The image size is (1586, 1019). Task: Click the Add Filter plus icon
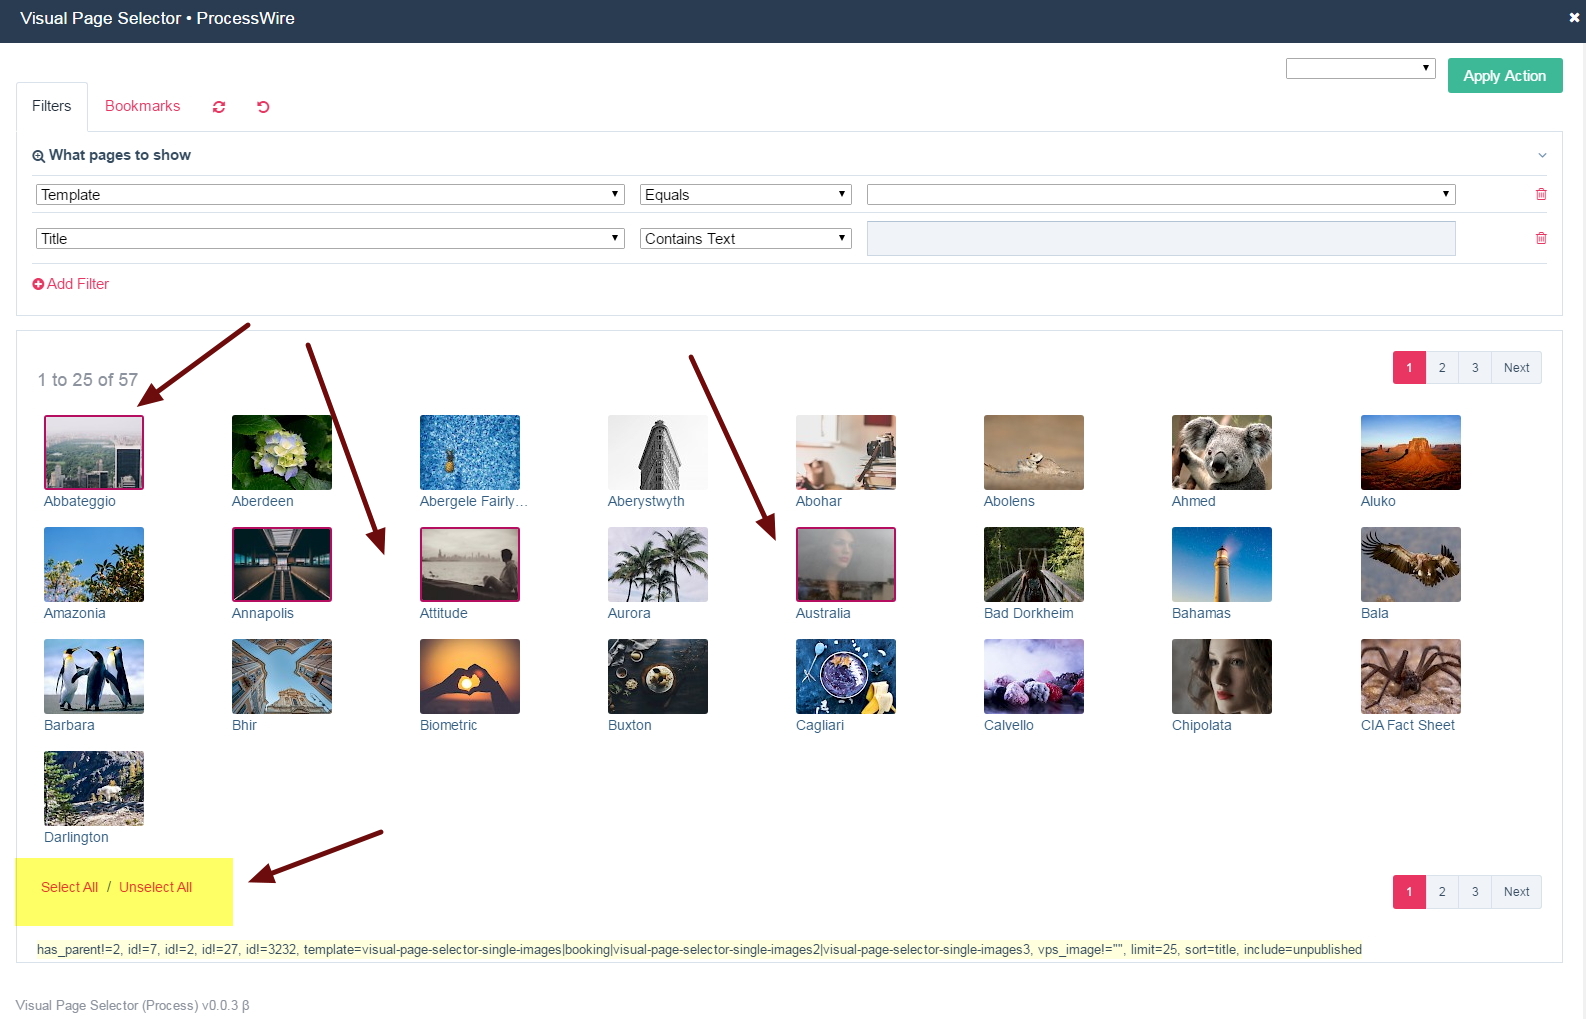tap(38, 284)
